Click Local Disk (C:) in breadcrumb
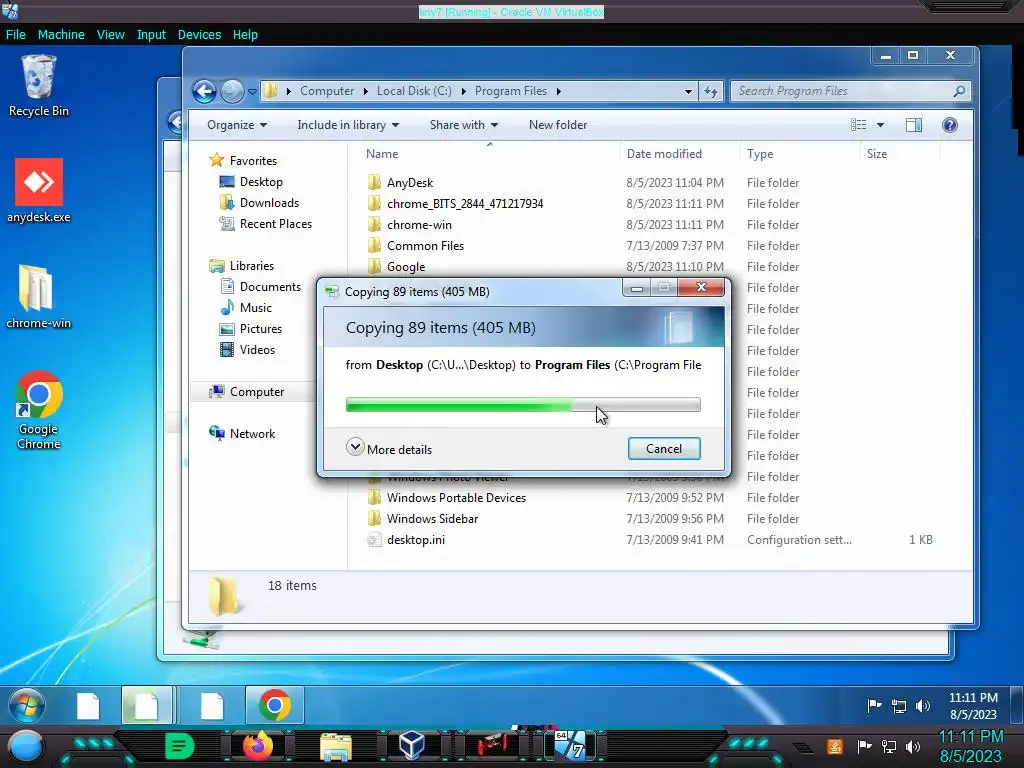Screen dimensions: 1024x768 pos(414,91)
